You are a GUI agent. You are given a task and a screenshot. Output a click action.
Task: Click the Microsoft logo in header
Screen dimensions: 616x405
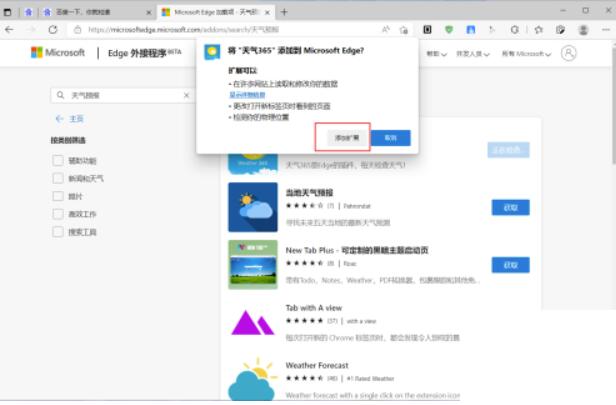(x=58, y=52)
